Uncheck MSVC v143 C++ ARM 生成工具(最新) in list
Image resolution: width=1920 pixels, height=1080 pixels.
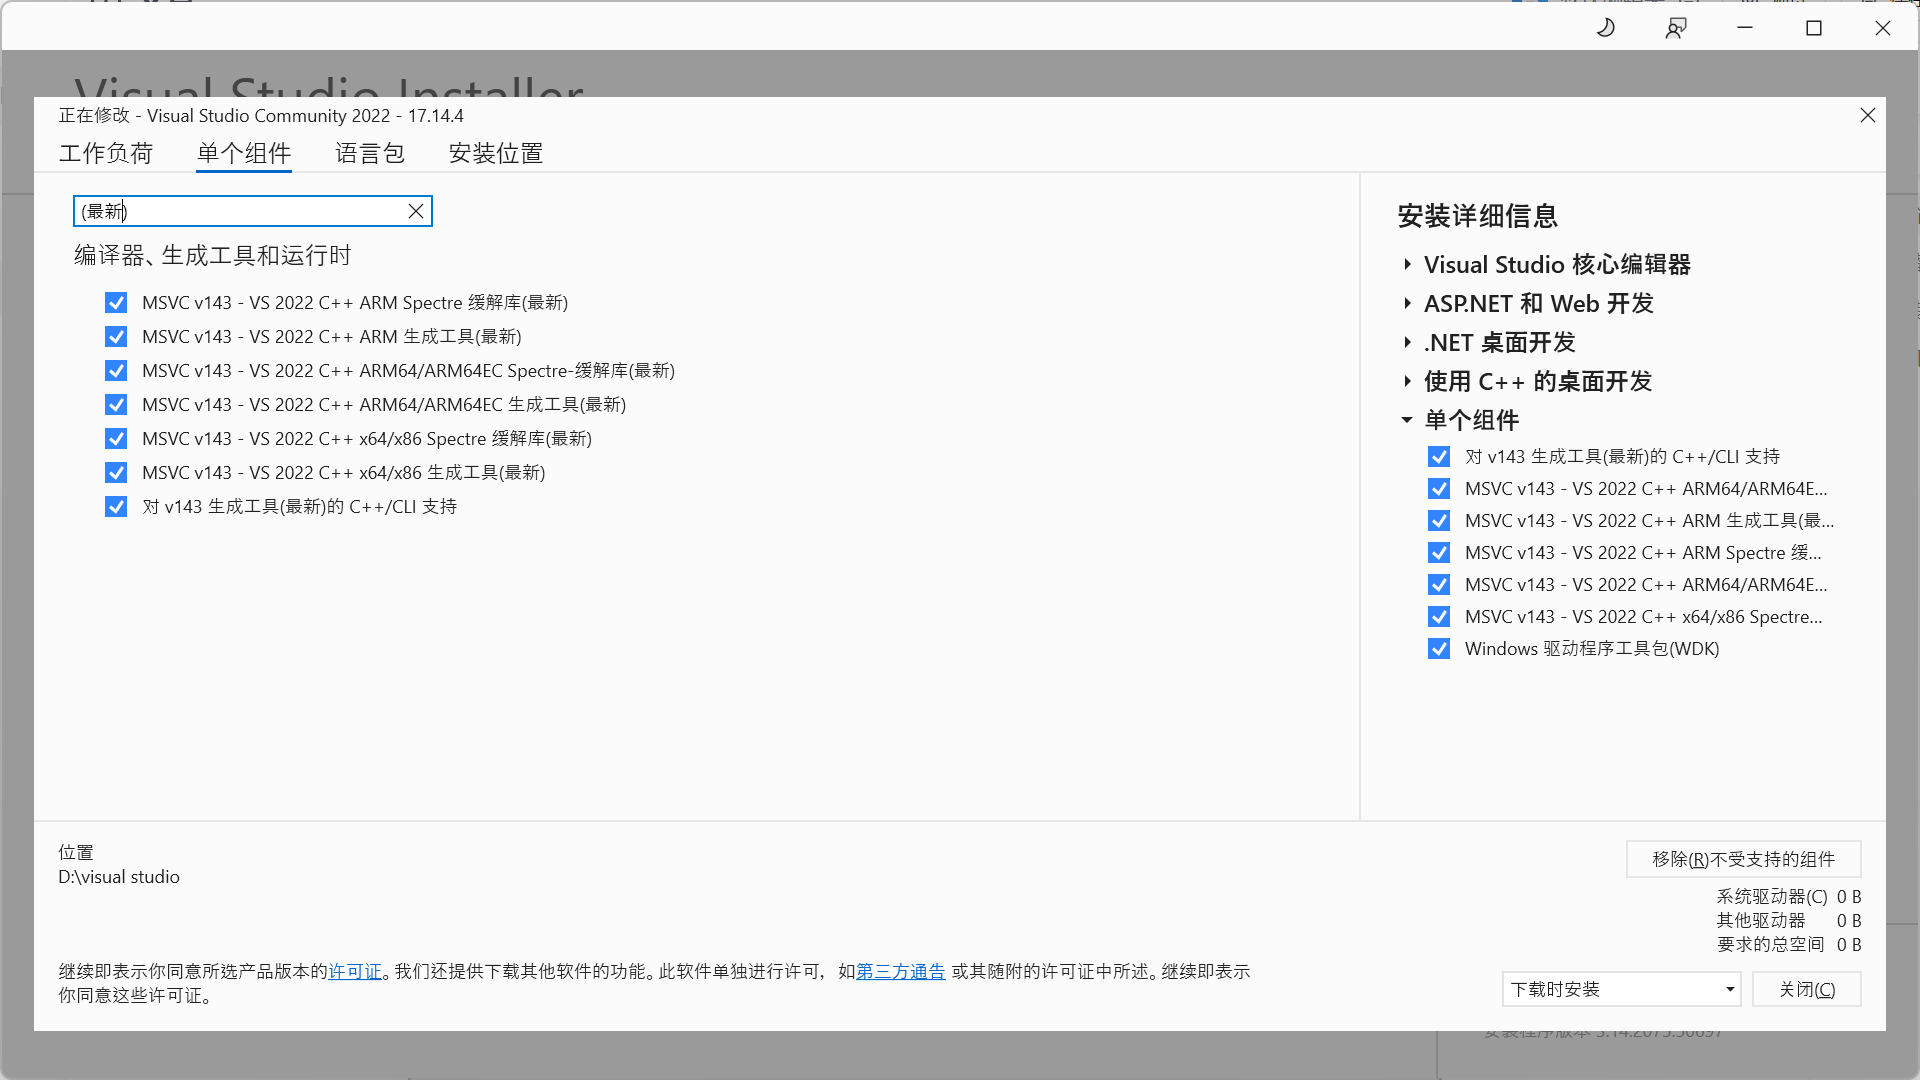[116, 337]
